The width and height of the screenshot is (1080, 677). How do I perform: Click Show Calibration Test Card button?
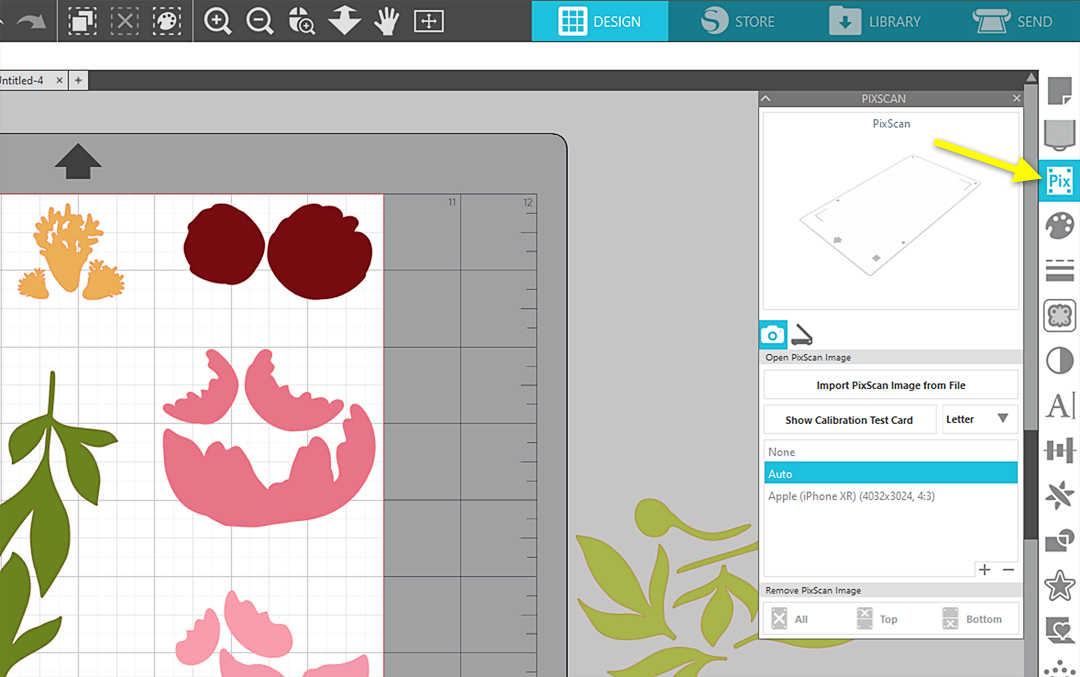(x=849, y=419)
